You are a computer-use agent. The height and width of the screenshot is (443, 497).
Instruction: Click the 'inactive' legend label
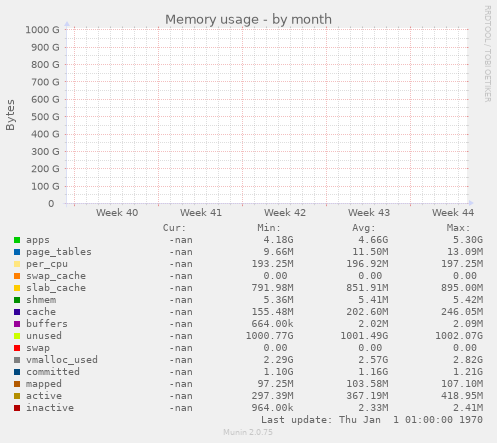click(50, 408)
